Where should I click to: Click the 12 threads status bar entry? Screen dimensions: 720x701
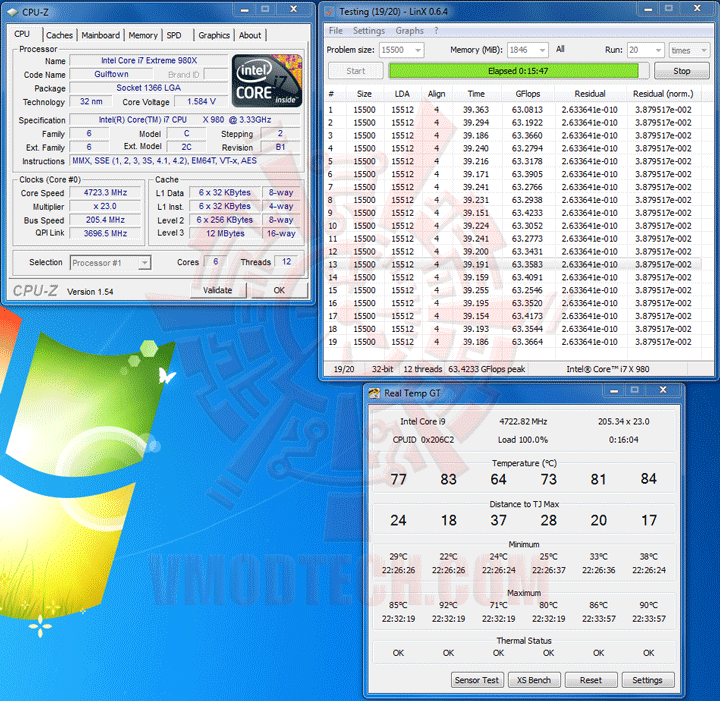tap(422, 369)
